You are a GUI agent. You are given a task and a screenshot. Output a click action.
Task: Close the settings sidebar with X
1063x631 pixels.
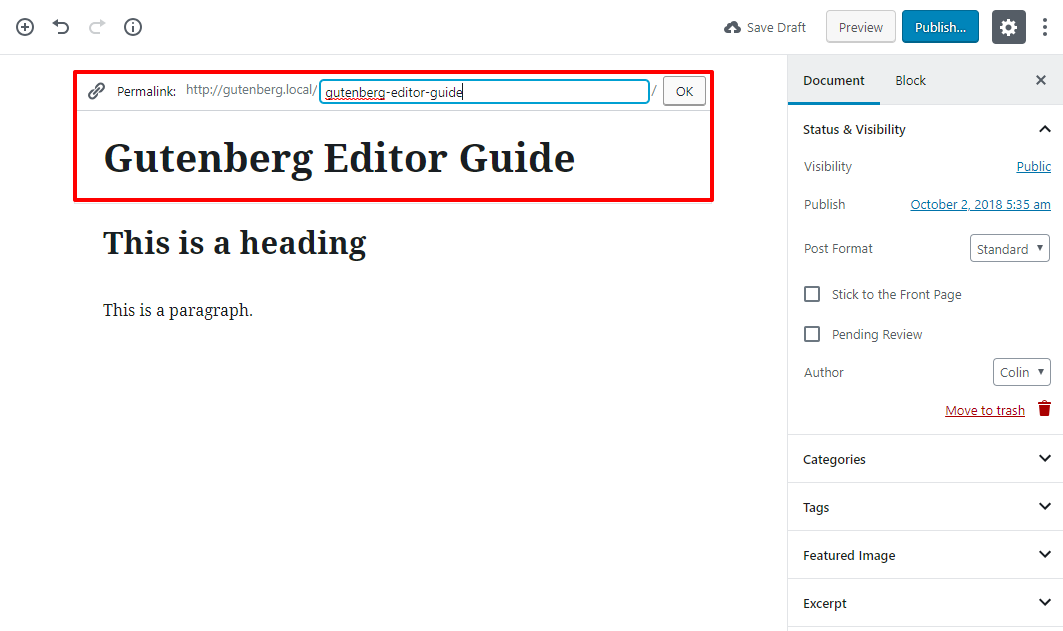[1041, 80]
